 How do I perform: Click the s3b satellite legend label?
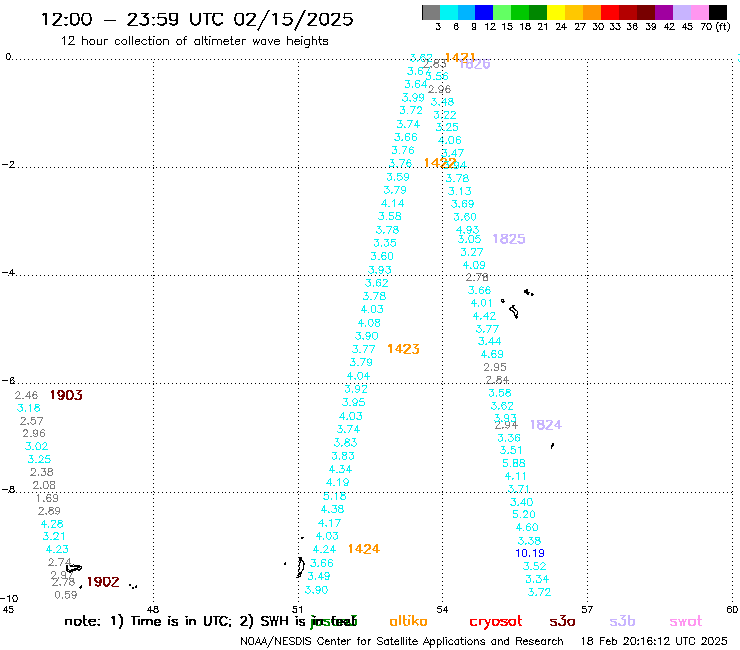(622, 621)
